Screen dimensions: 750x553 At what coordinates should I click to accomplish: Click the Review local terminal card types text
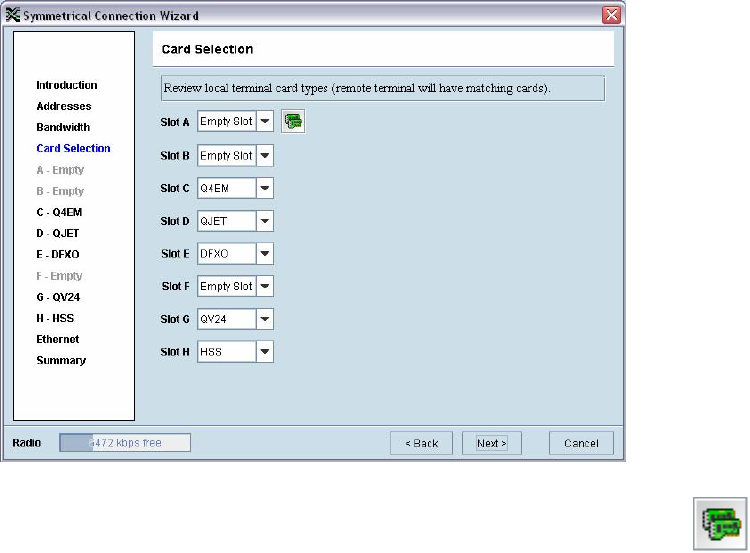(357, 88)
